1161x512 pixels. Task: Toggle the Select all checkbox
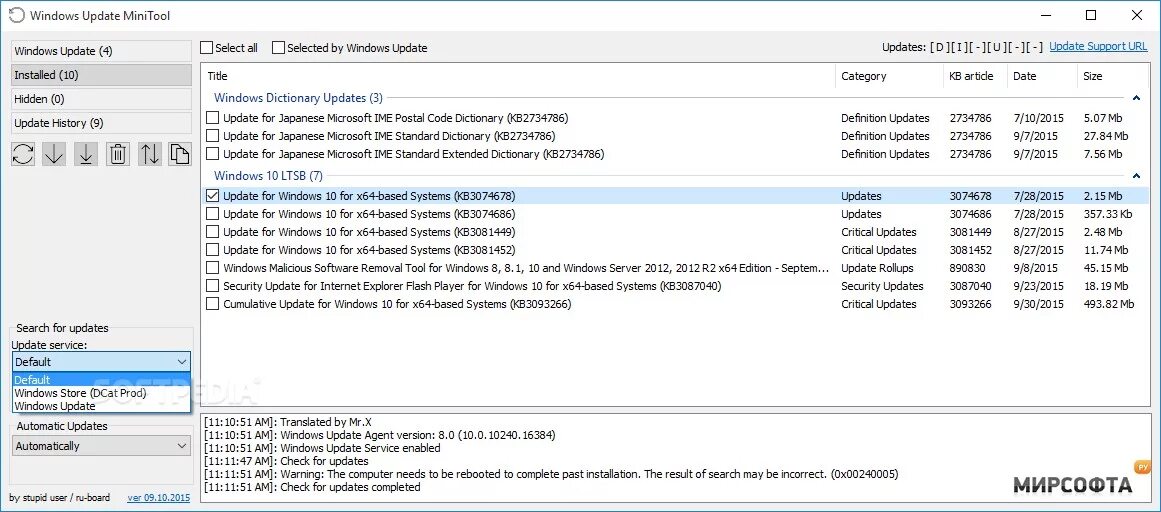pos(207,47)
